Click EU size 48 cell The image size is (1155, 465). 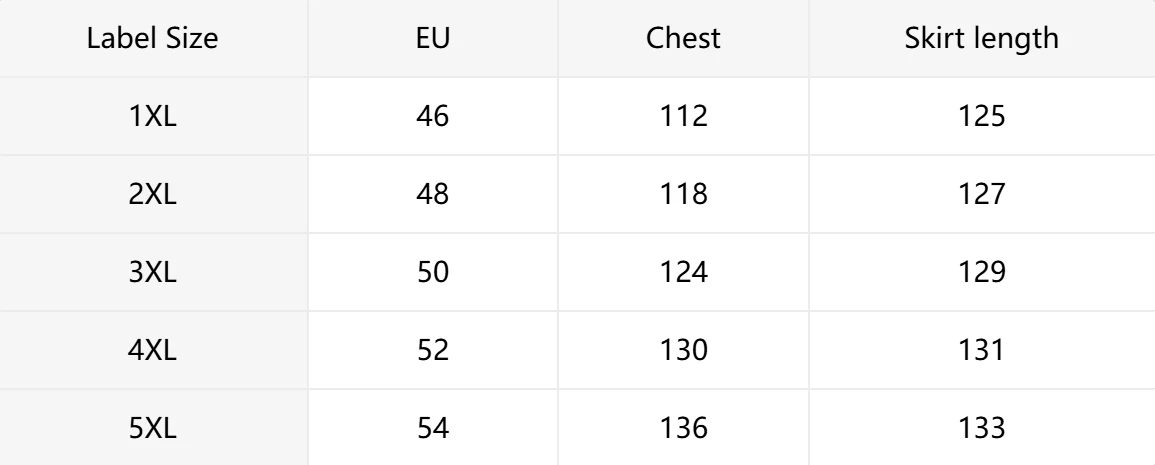click(x=432, y=194)
